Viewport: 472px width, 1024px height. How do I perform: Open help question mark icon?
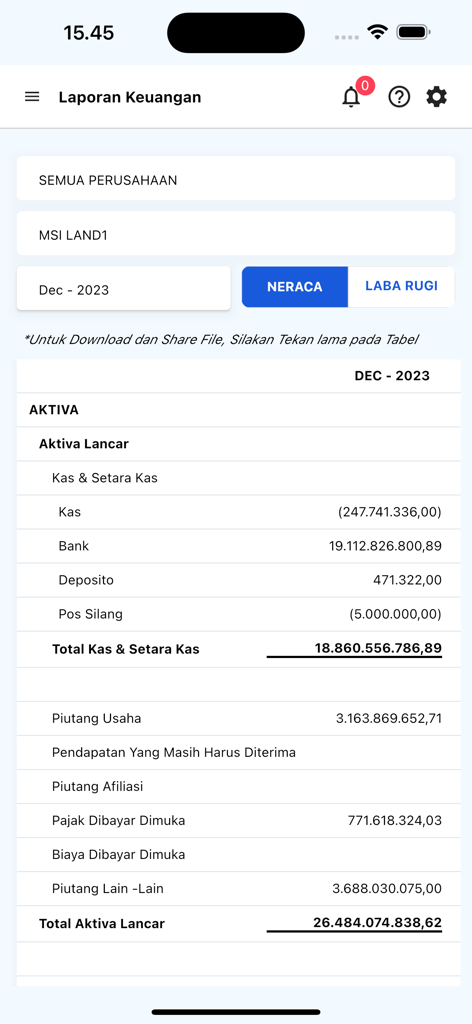[x=399, y=97]
